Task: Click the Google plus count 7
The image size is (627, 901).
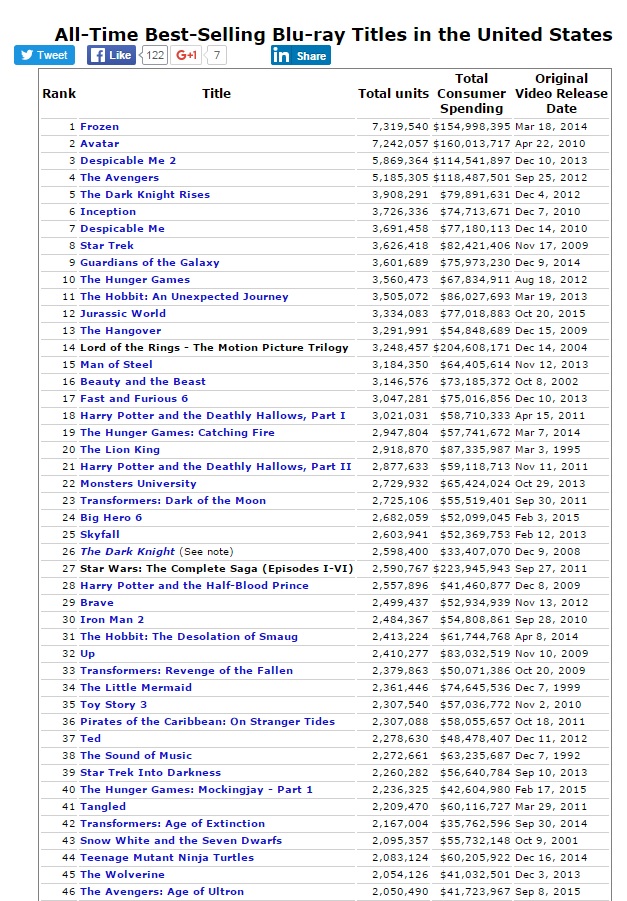Action: (217, 55)
